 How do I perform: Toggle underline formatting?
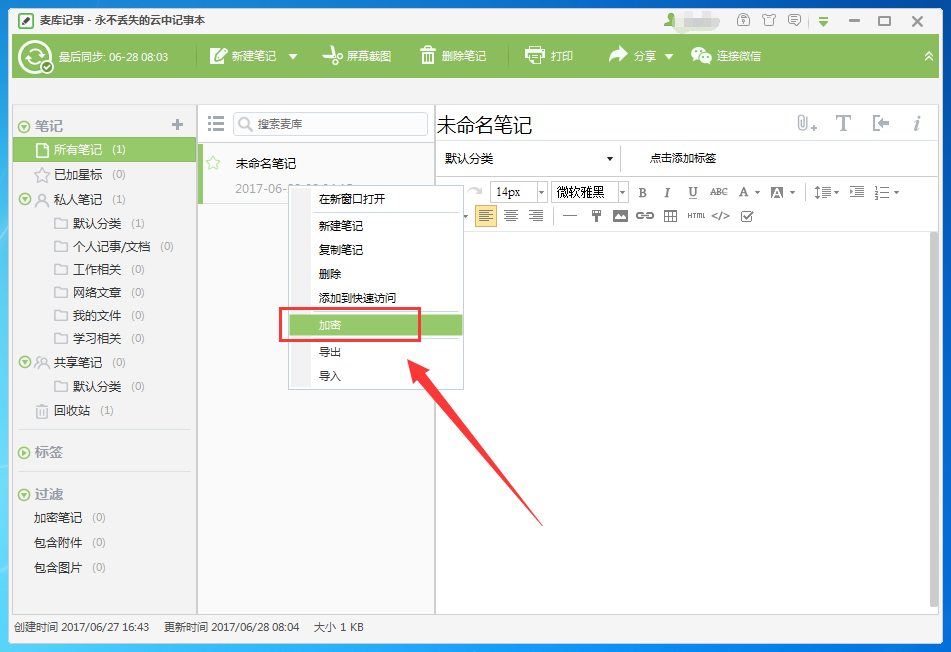pos(694,191)
